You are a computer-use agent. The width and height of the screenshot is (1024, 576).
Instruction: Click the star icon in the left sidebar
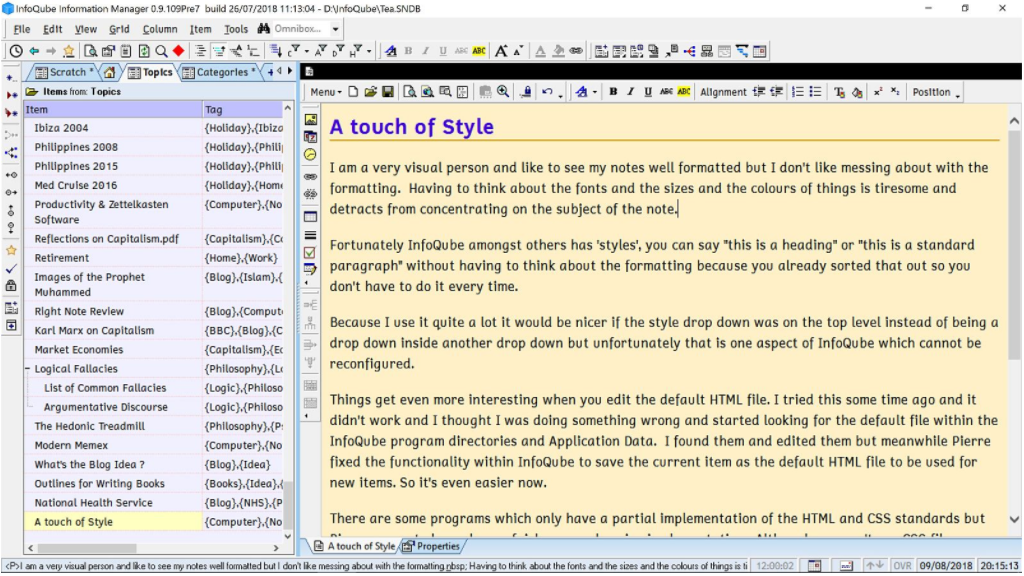click(x=11, y=250)
